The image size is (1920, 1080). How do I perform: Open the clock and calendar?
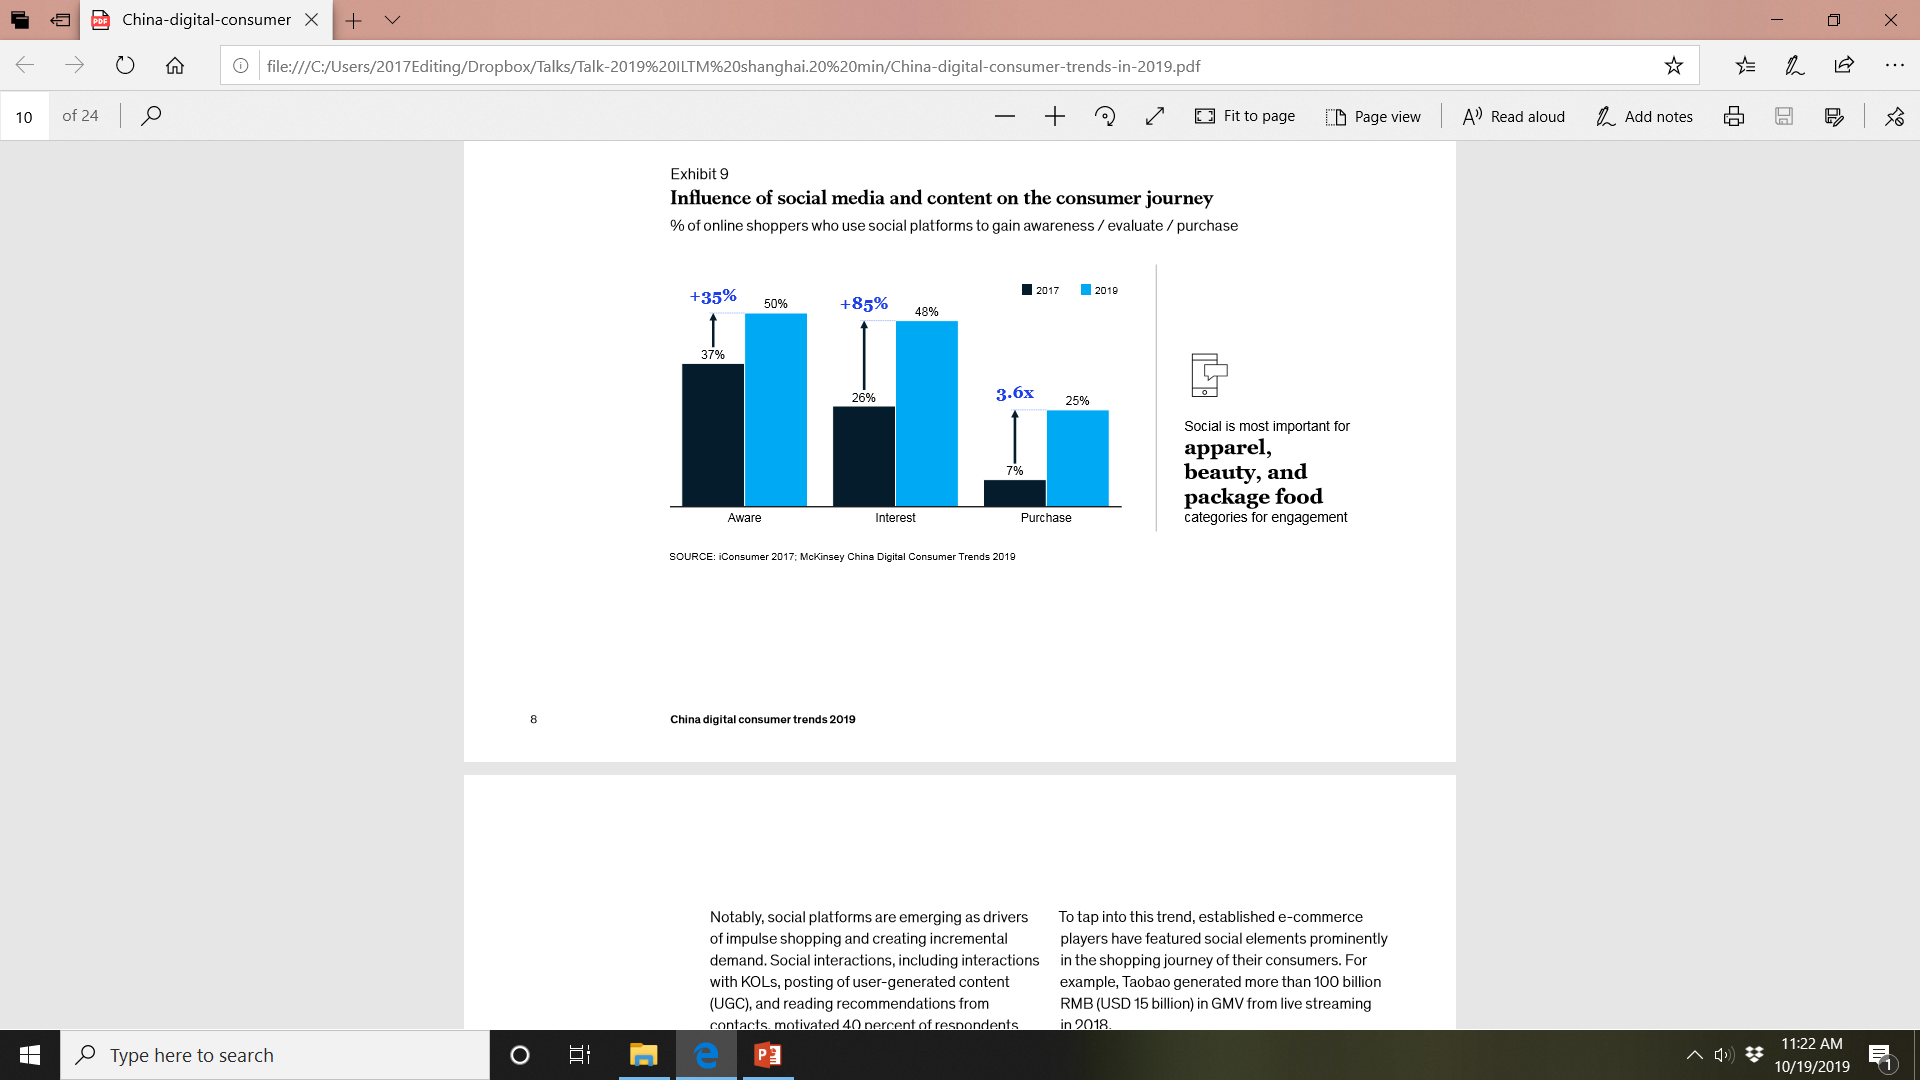click(x=1812, y=1055)
